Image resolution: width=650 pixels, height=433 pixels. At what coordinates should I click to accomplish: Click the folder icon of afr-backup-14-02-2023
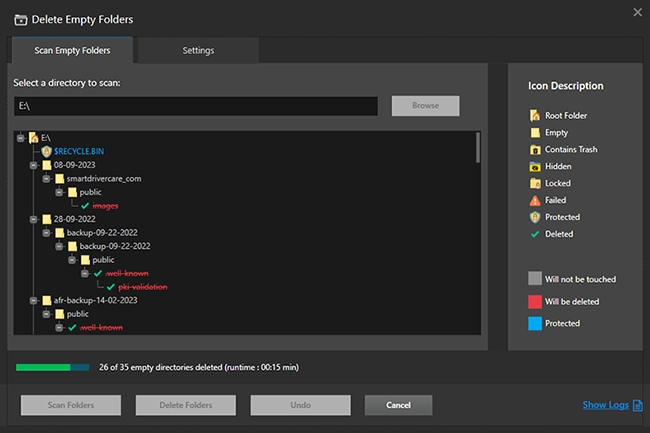[46, 300]
